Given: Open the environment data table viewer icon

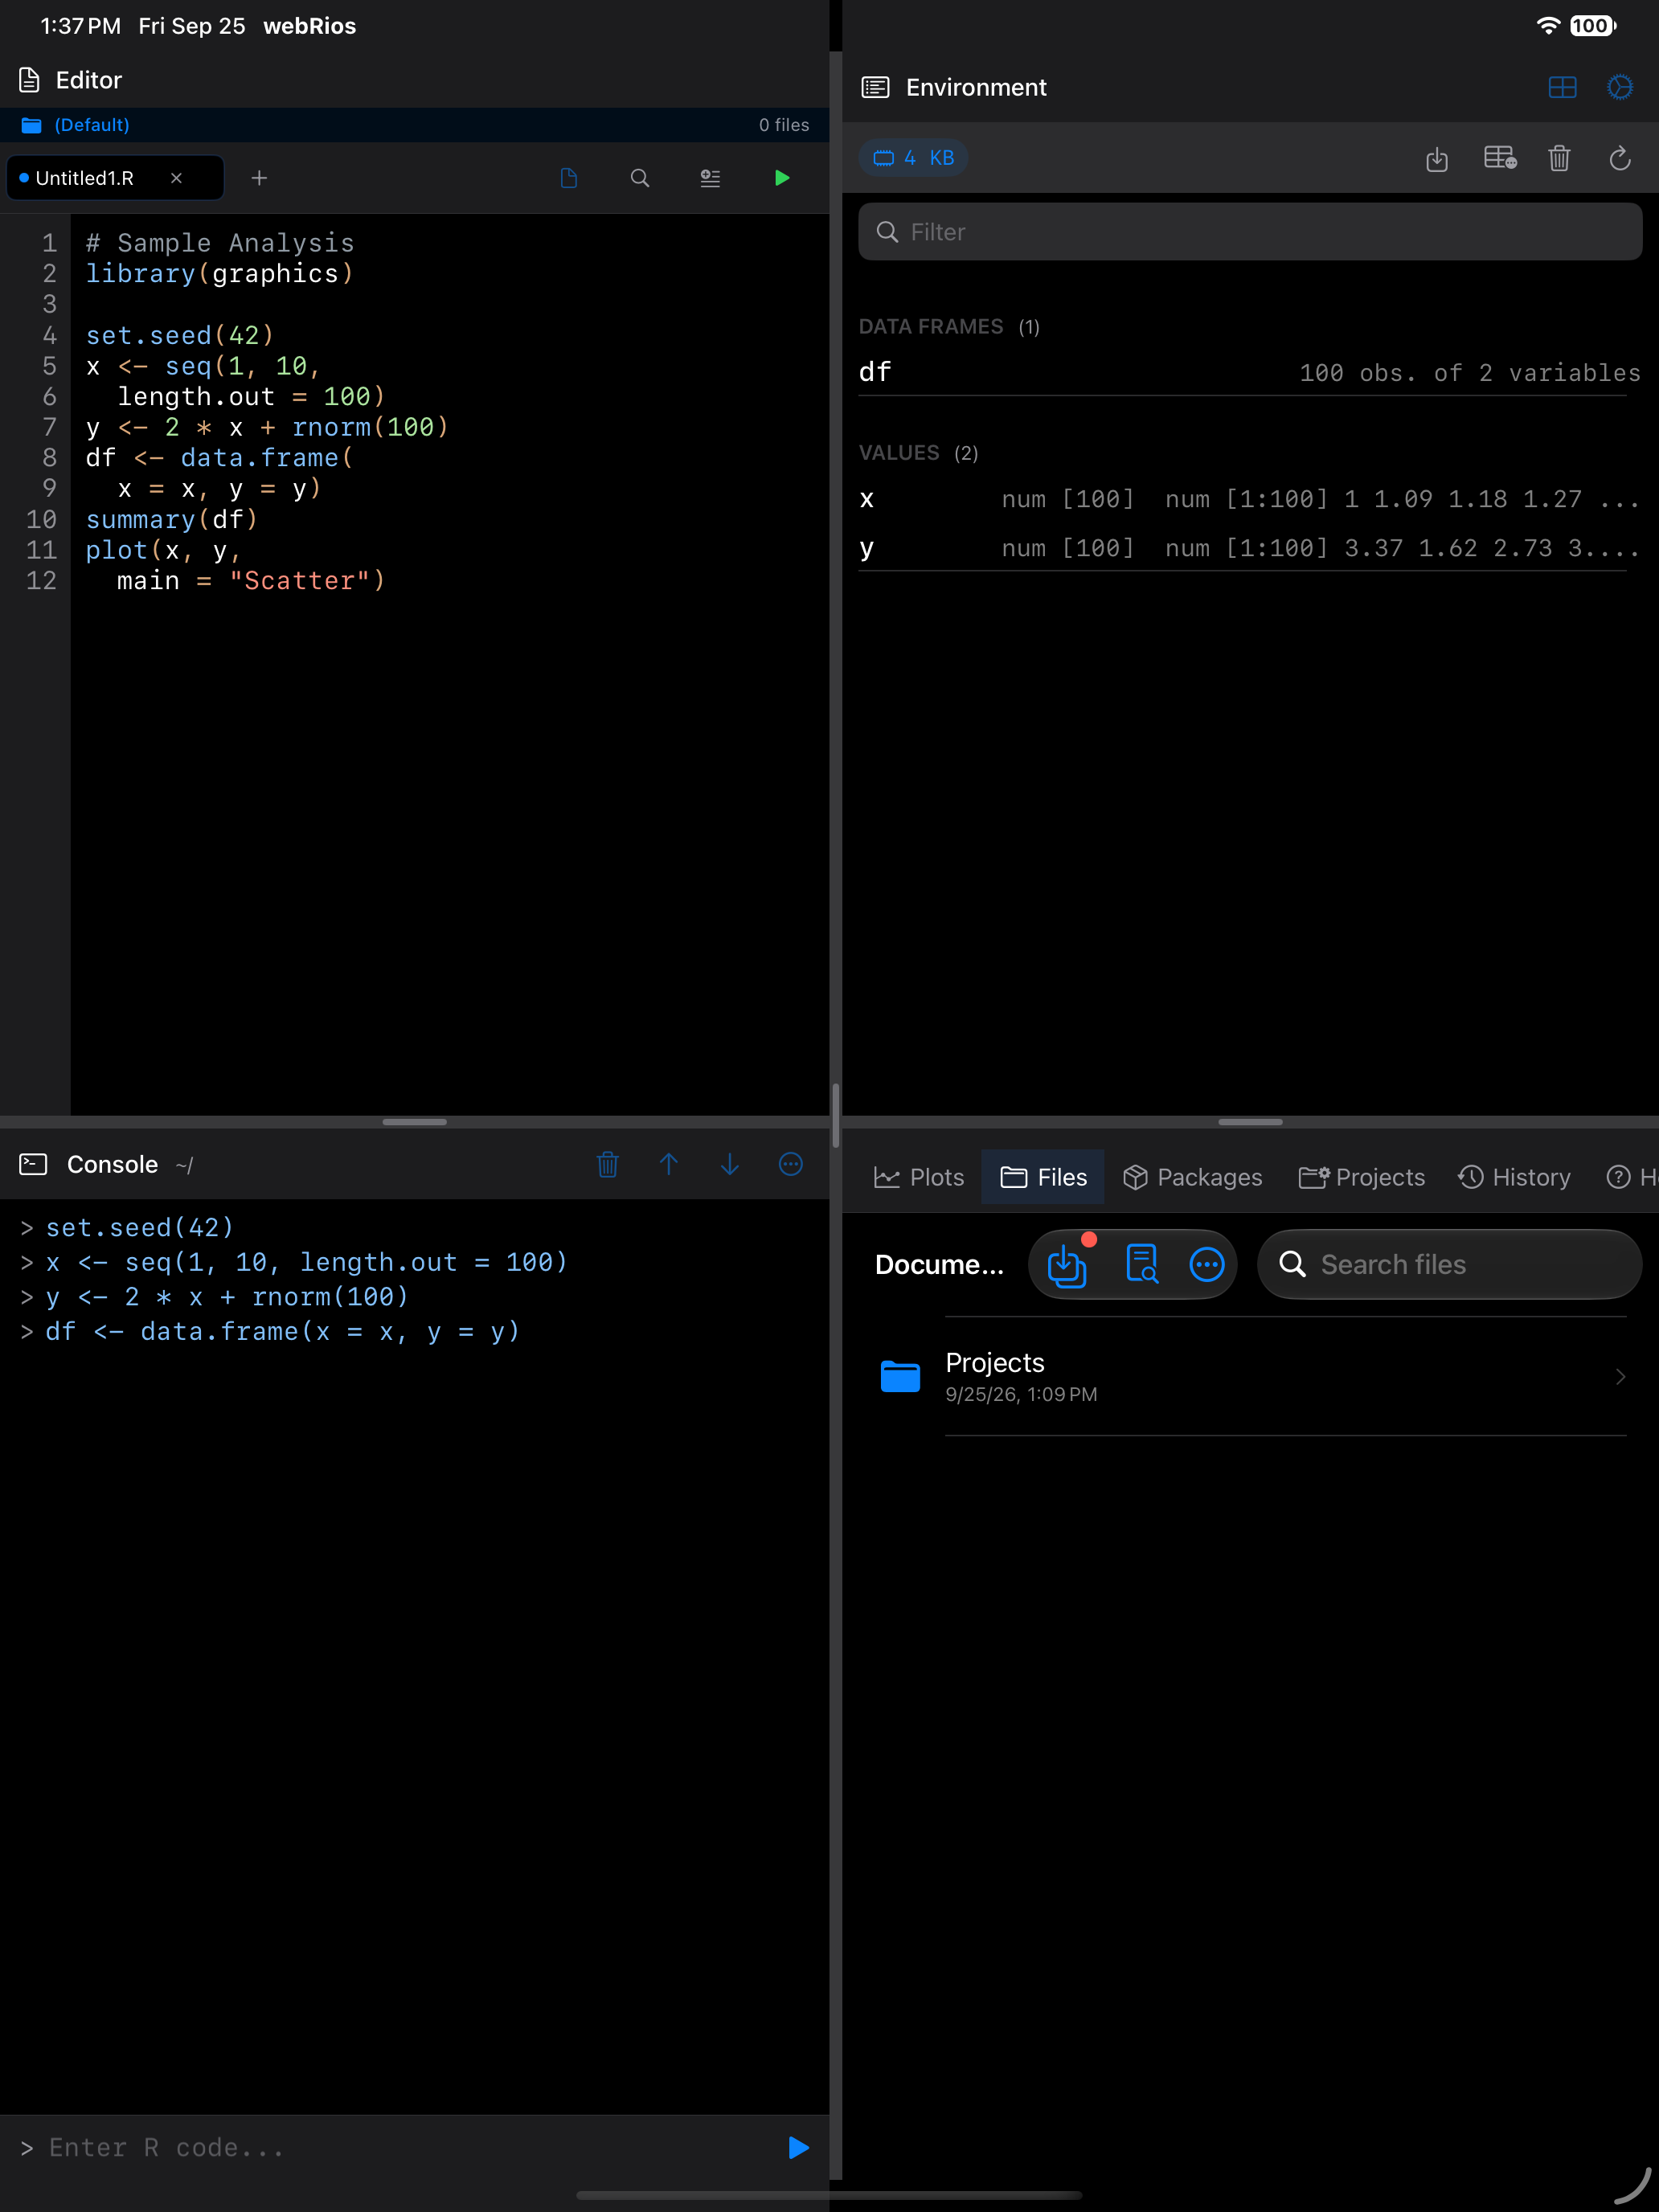Looking at the screenshot, I should pos(1500,158).
